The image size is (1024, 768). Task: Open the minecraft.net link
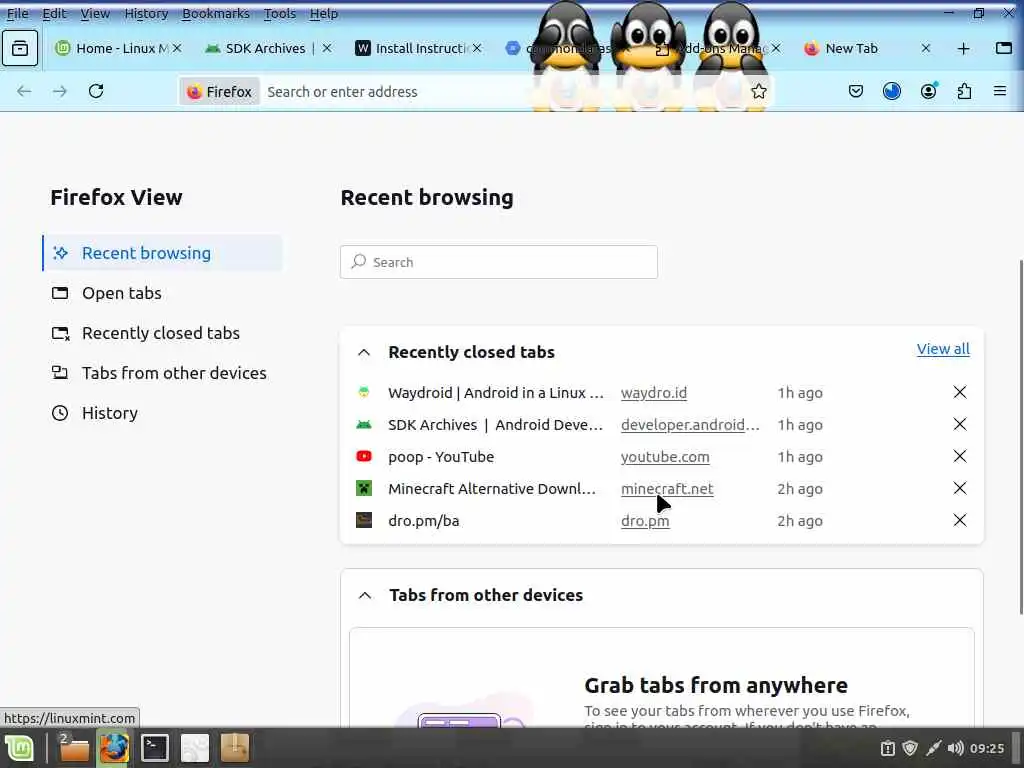coord(667,489)
